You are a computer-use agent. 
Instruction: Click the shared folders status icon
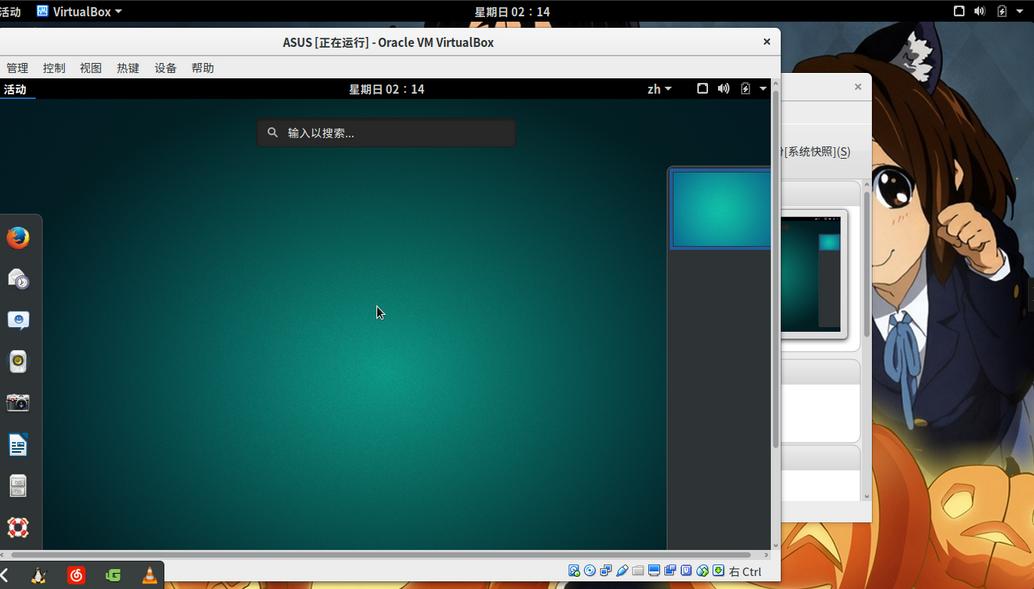click(638, 571)
